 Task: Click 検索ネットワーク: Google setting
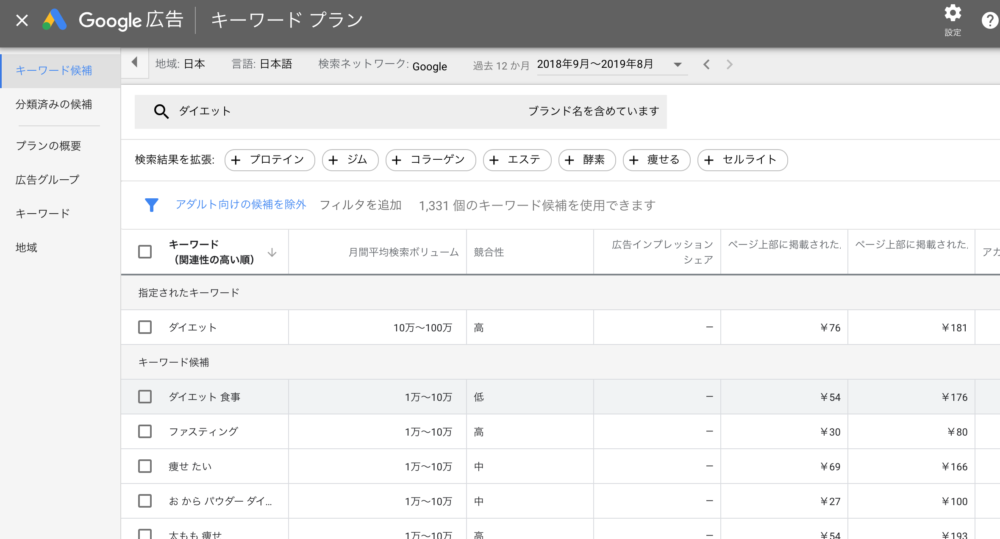point(383,64)
